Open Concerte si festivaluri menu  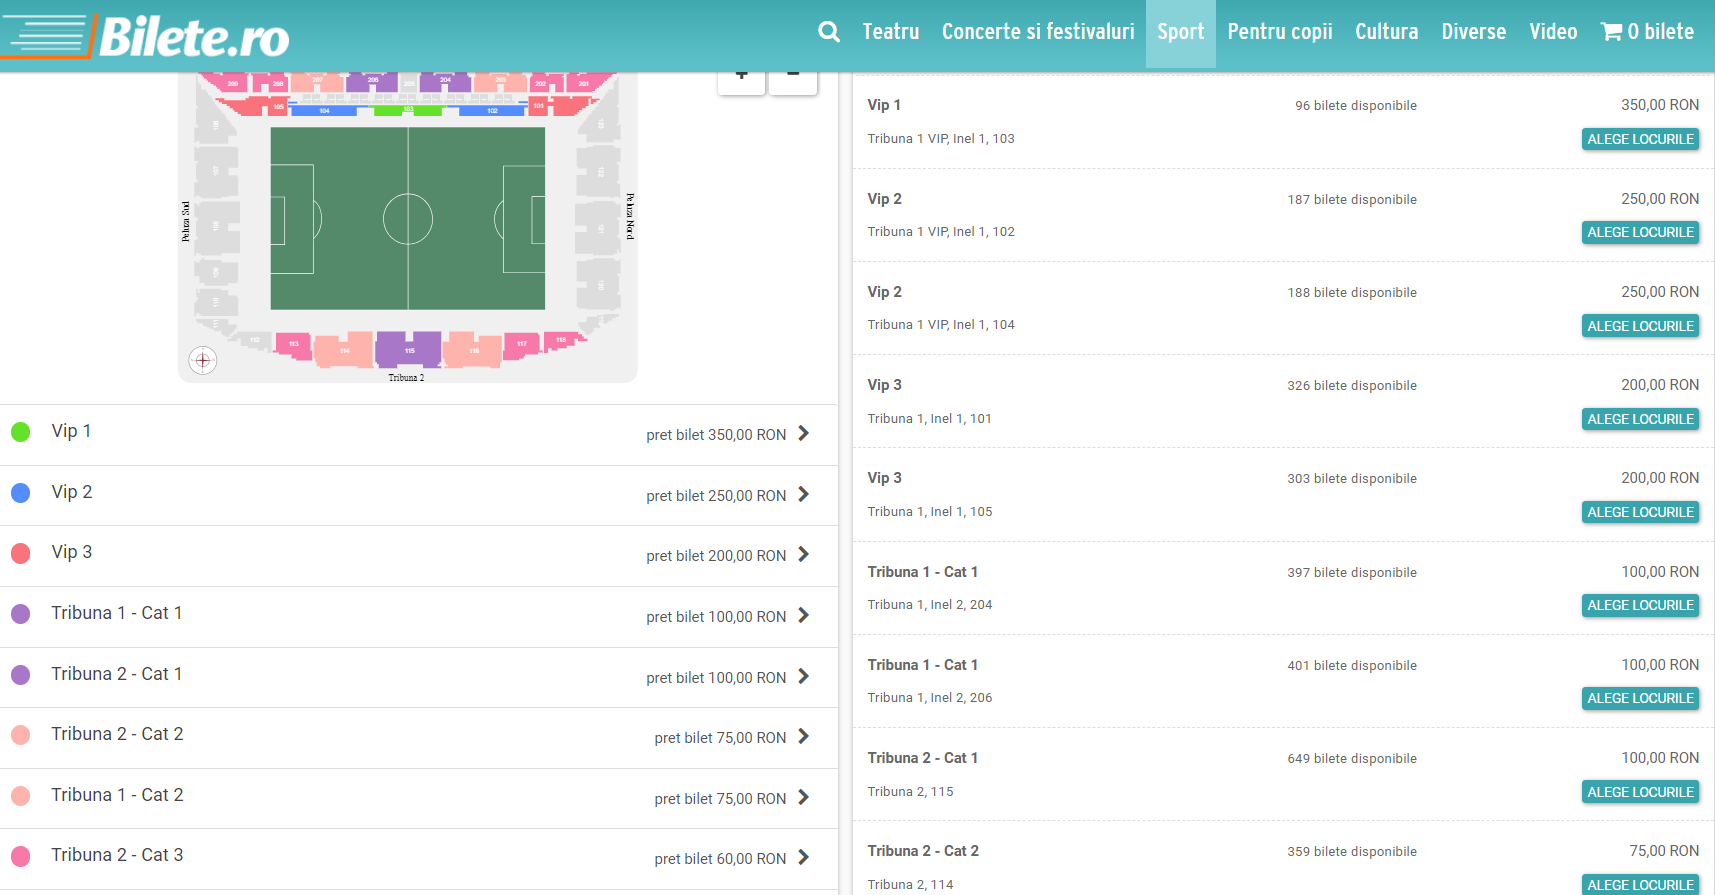(x=1038, y=32)
